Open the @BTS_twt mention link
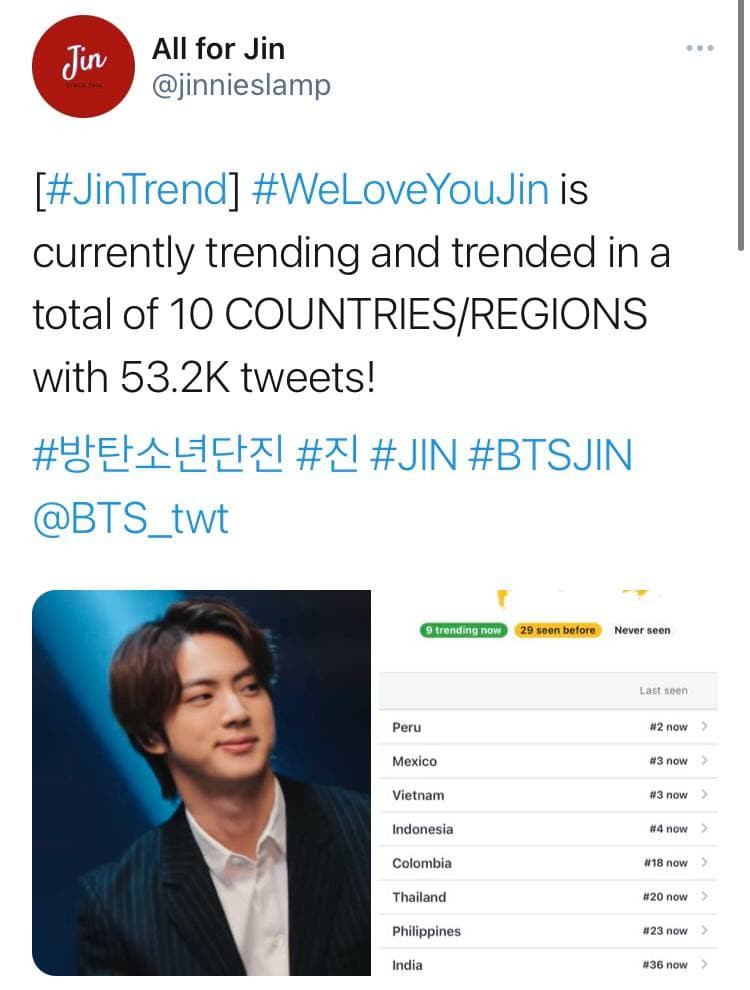Viewport: 750px width, 990px height. pos(130,519)
